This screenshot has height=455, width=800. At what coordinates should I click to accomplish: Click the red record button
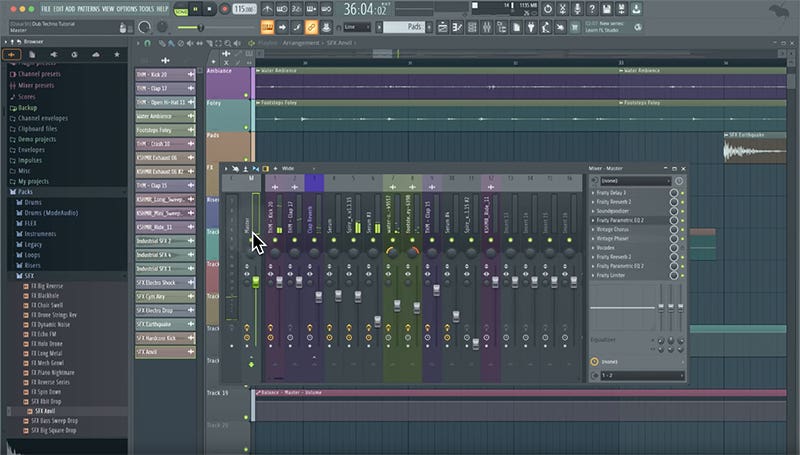224,9
